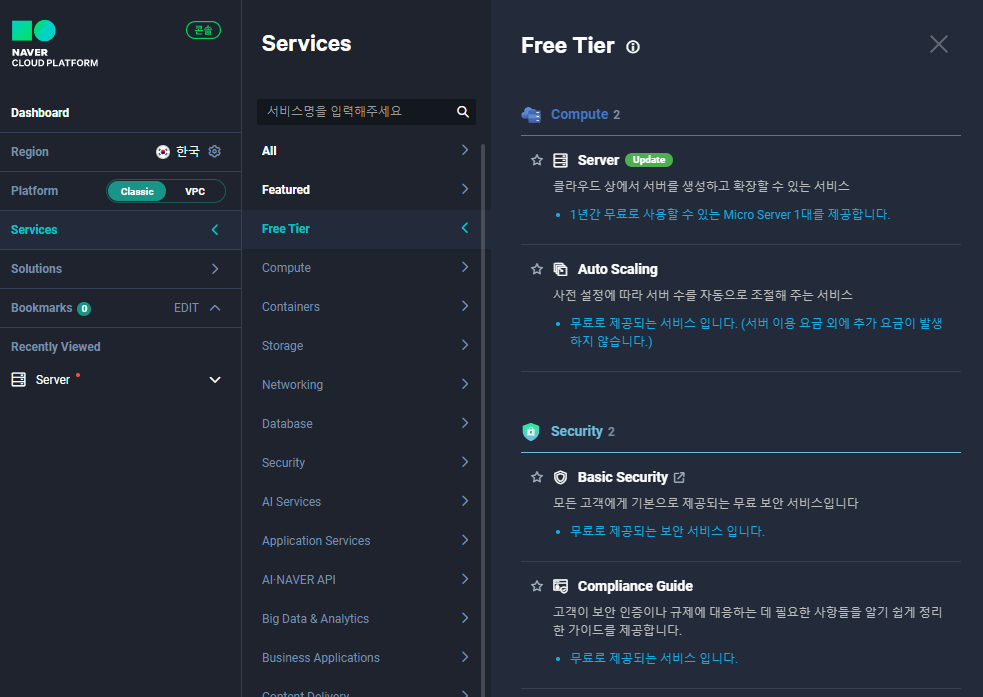Click the Compute 2 section heading
Screen dimensions: 983x697
586,114
